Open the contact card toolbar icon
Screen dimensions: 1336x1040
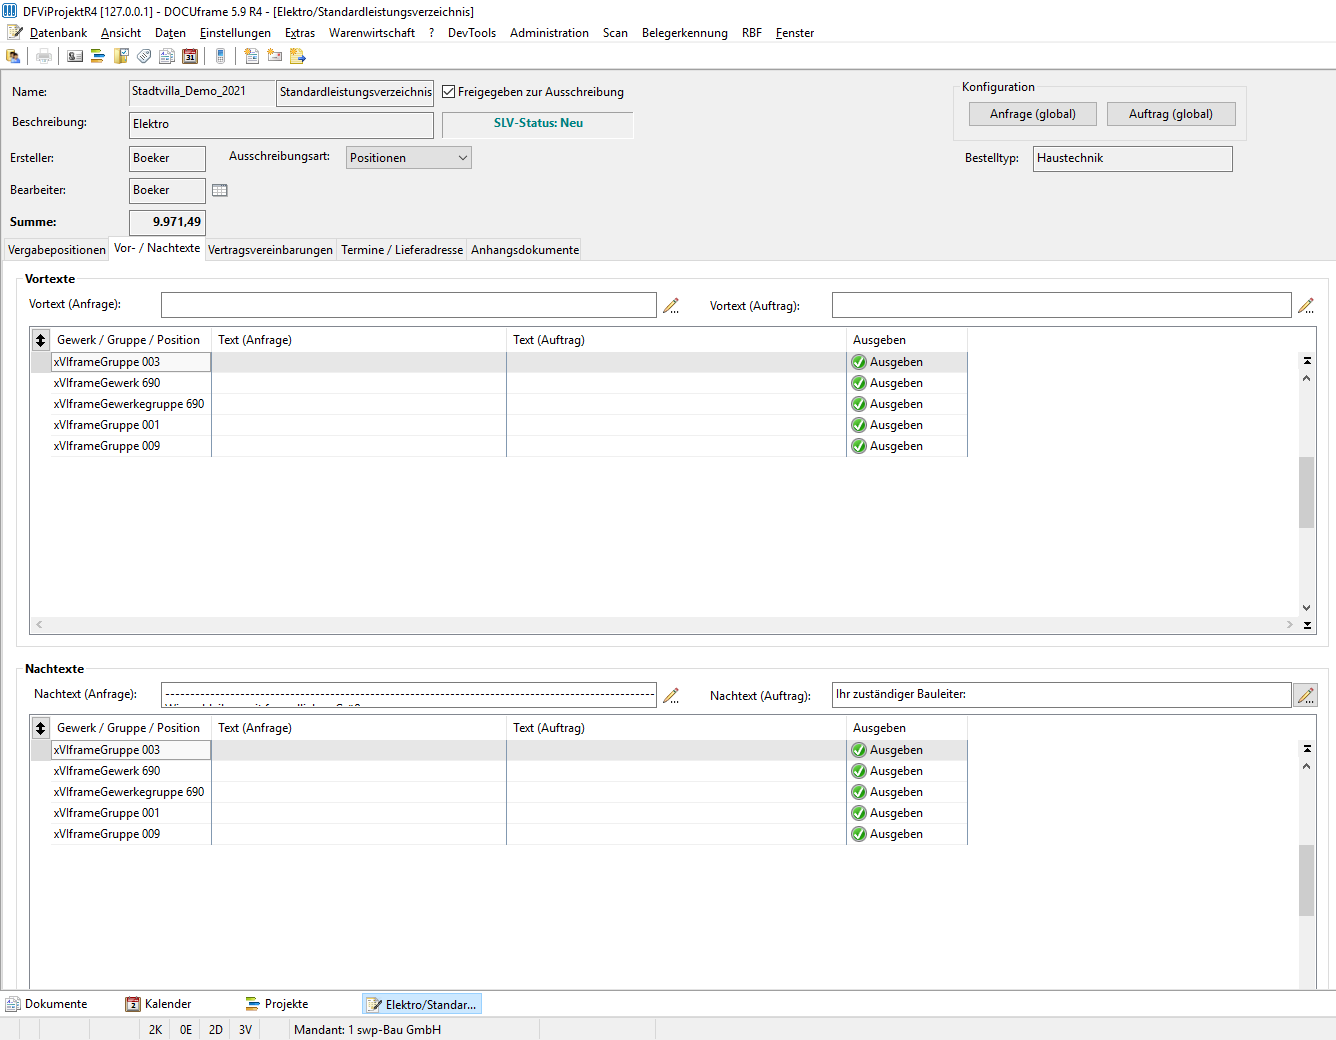point(75,56)
